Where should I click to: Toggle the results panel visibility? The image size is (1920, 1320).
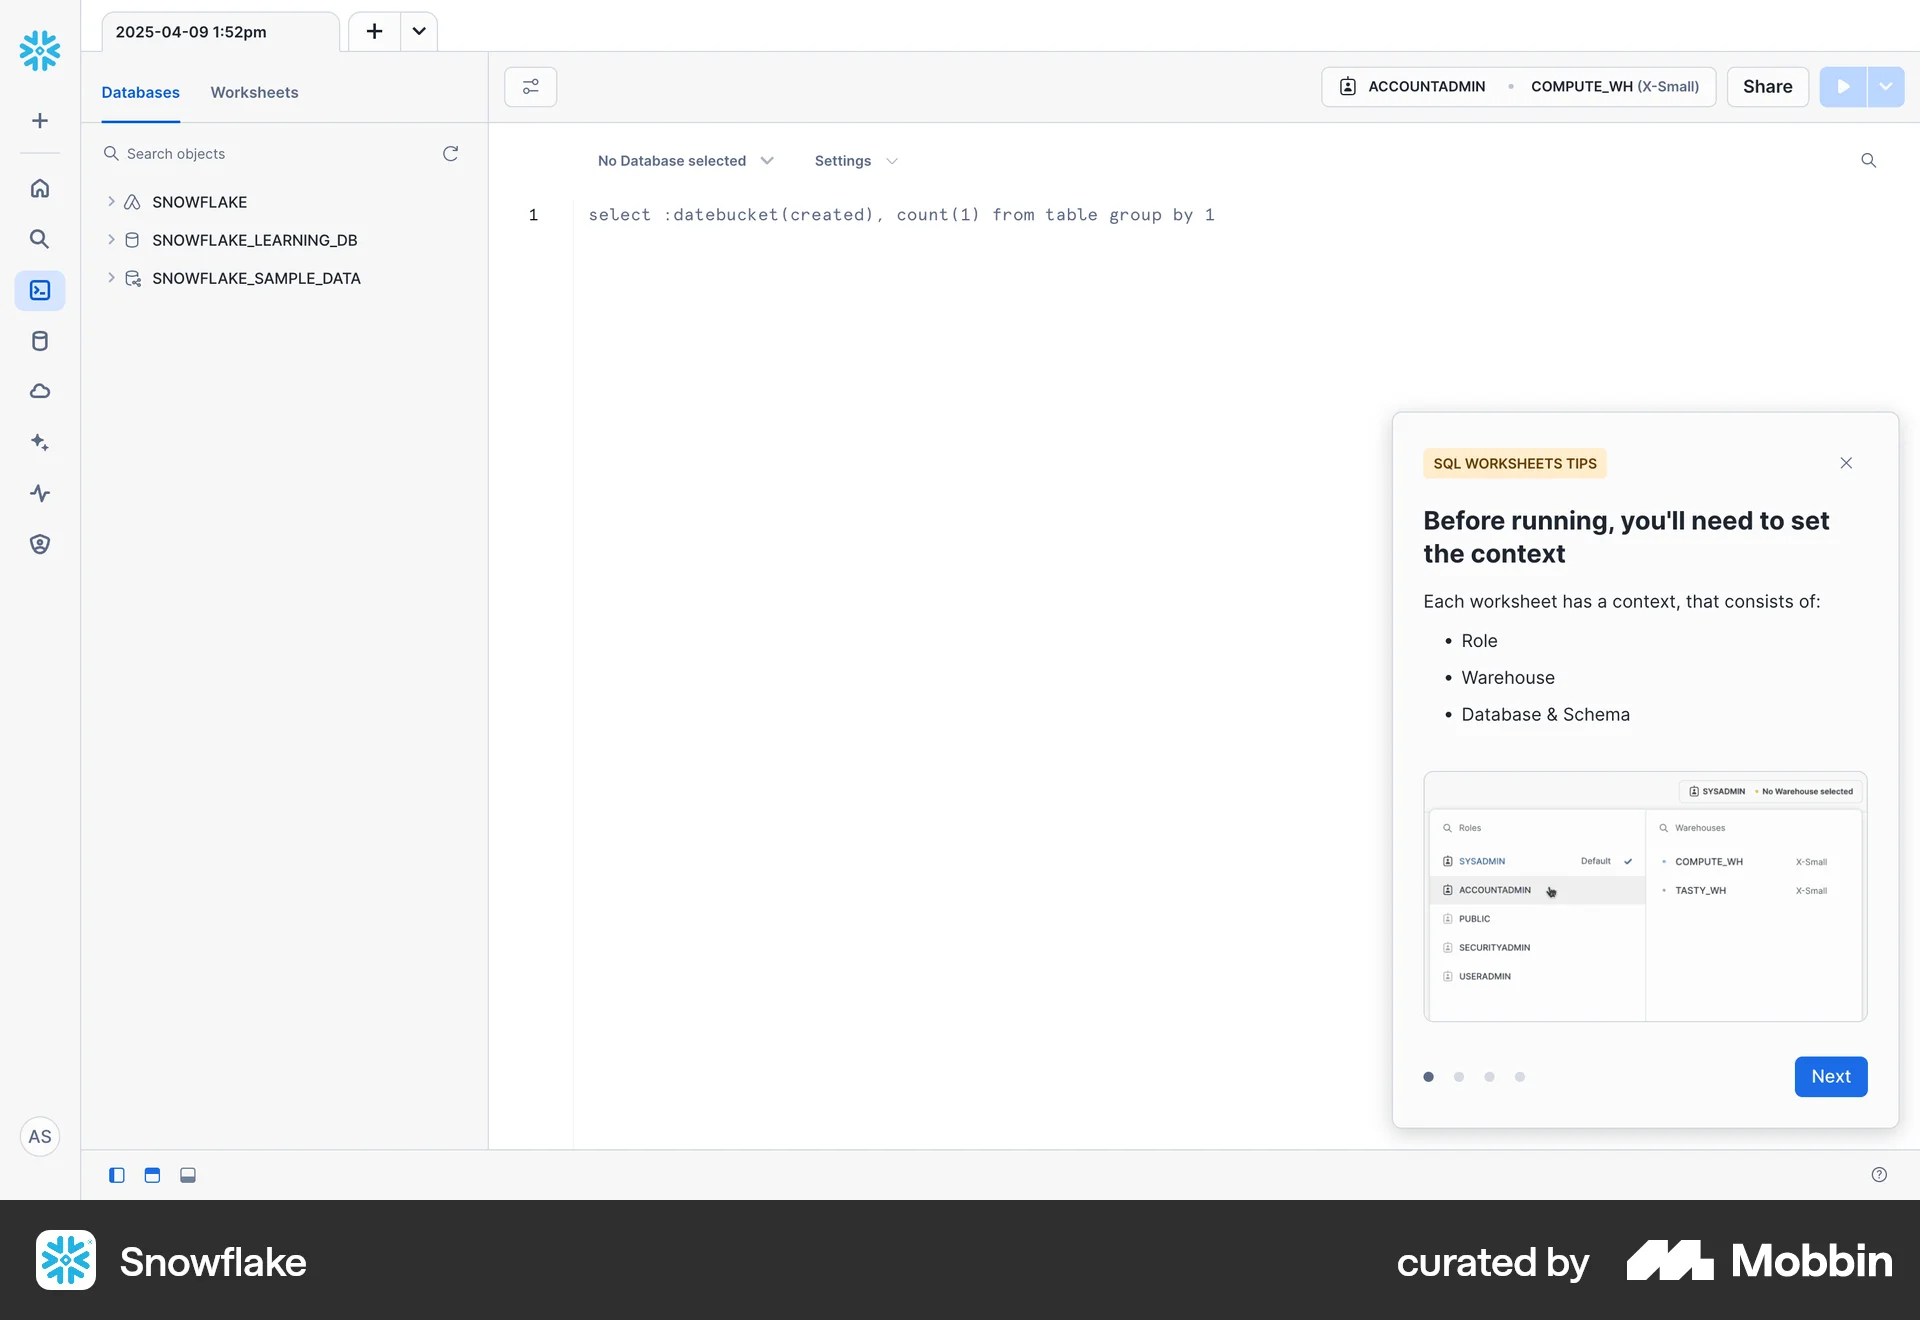(187, 1175)
